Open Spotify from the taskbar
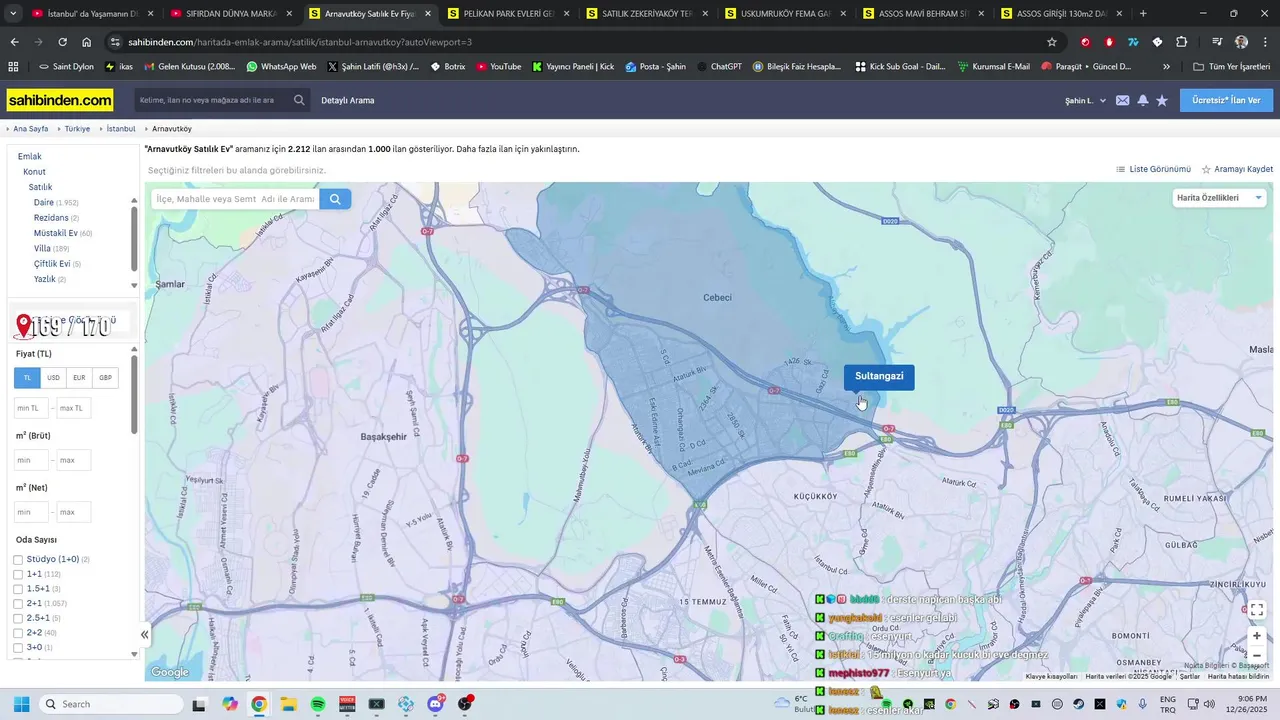The width and height of the screenshot is (1280, 720). click(x=318, y=704)
